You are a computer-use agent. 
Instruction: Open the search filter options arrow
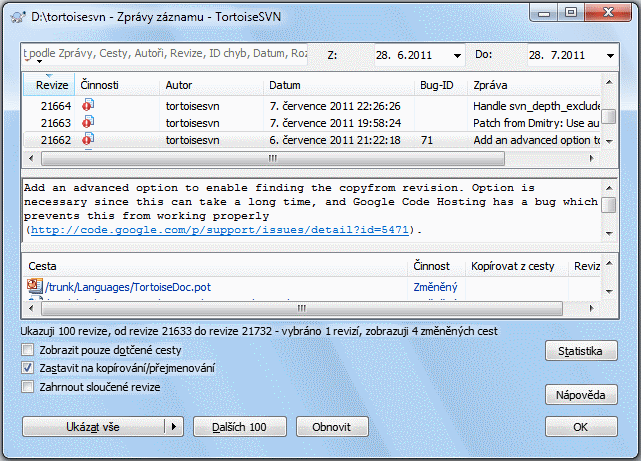39,62
